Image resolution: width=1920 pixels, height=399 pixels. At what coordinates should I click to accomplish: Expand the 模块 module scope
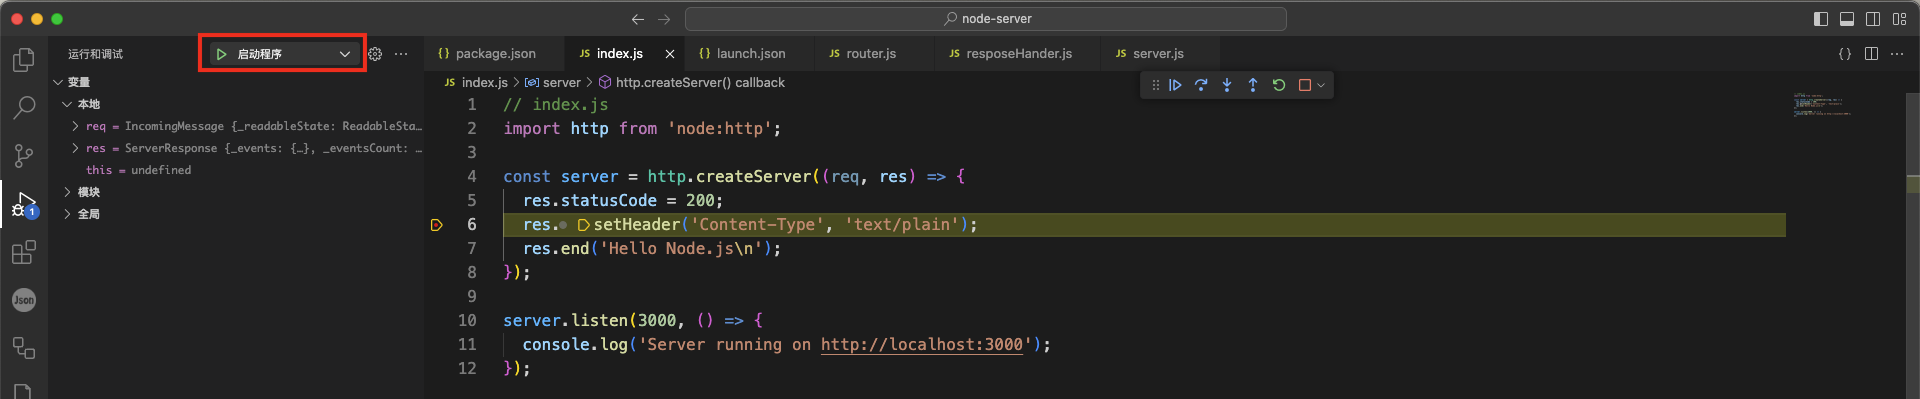tap(67, 192)
